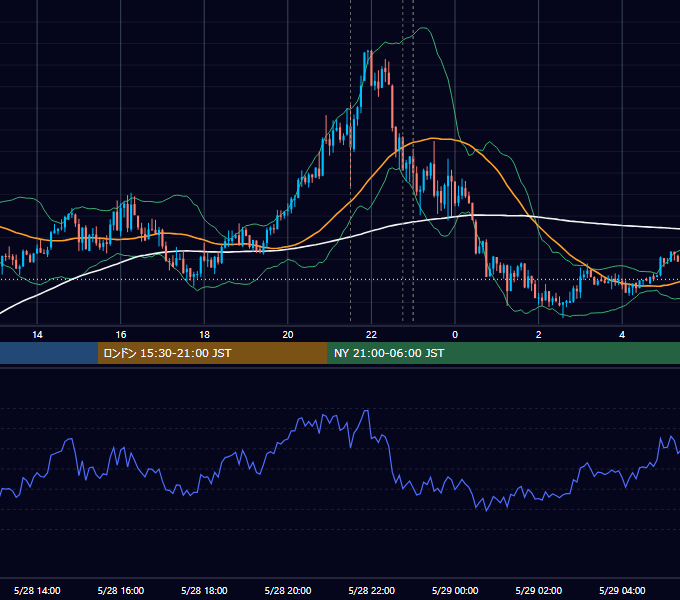Click the '5/28 22:00' label on indicator axis
The height and width of the screenshot is (600, 680).
(371, 591)
